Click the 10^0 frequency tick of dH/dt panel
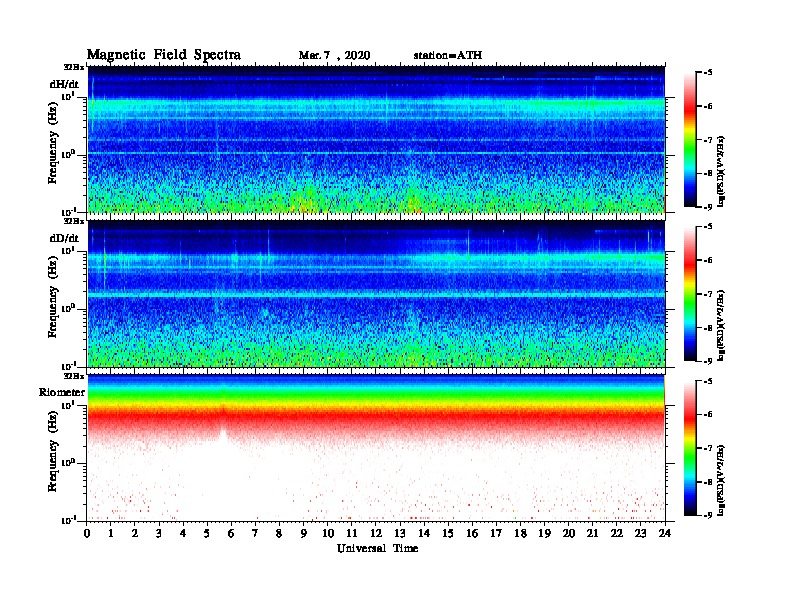 tap(68, 154)
